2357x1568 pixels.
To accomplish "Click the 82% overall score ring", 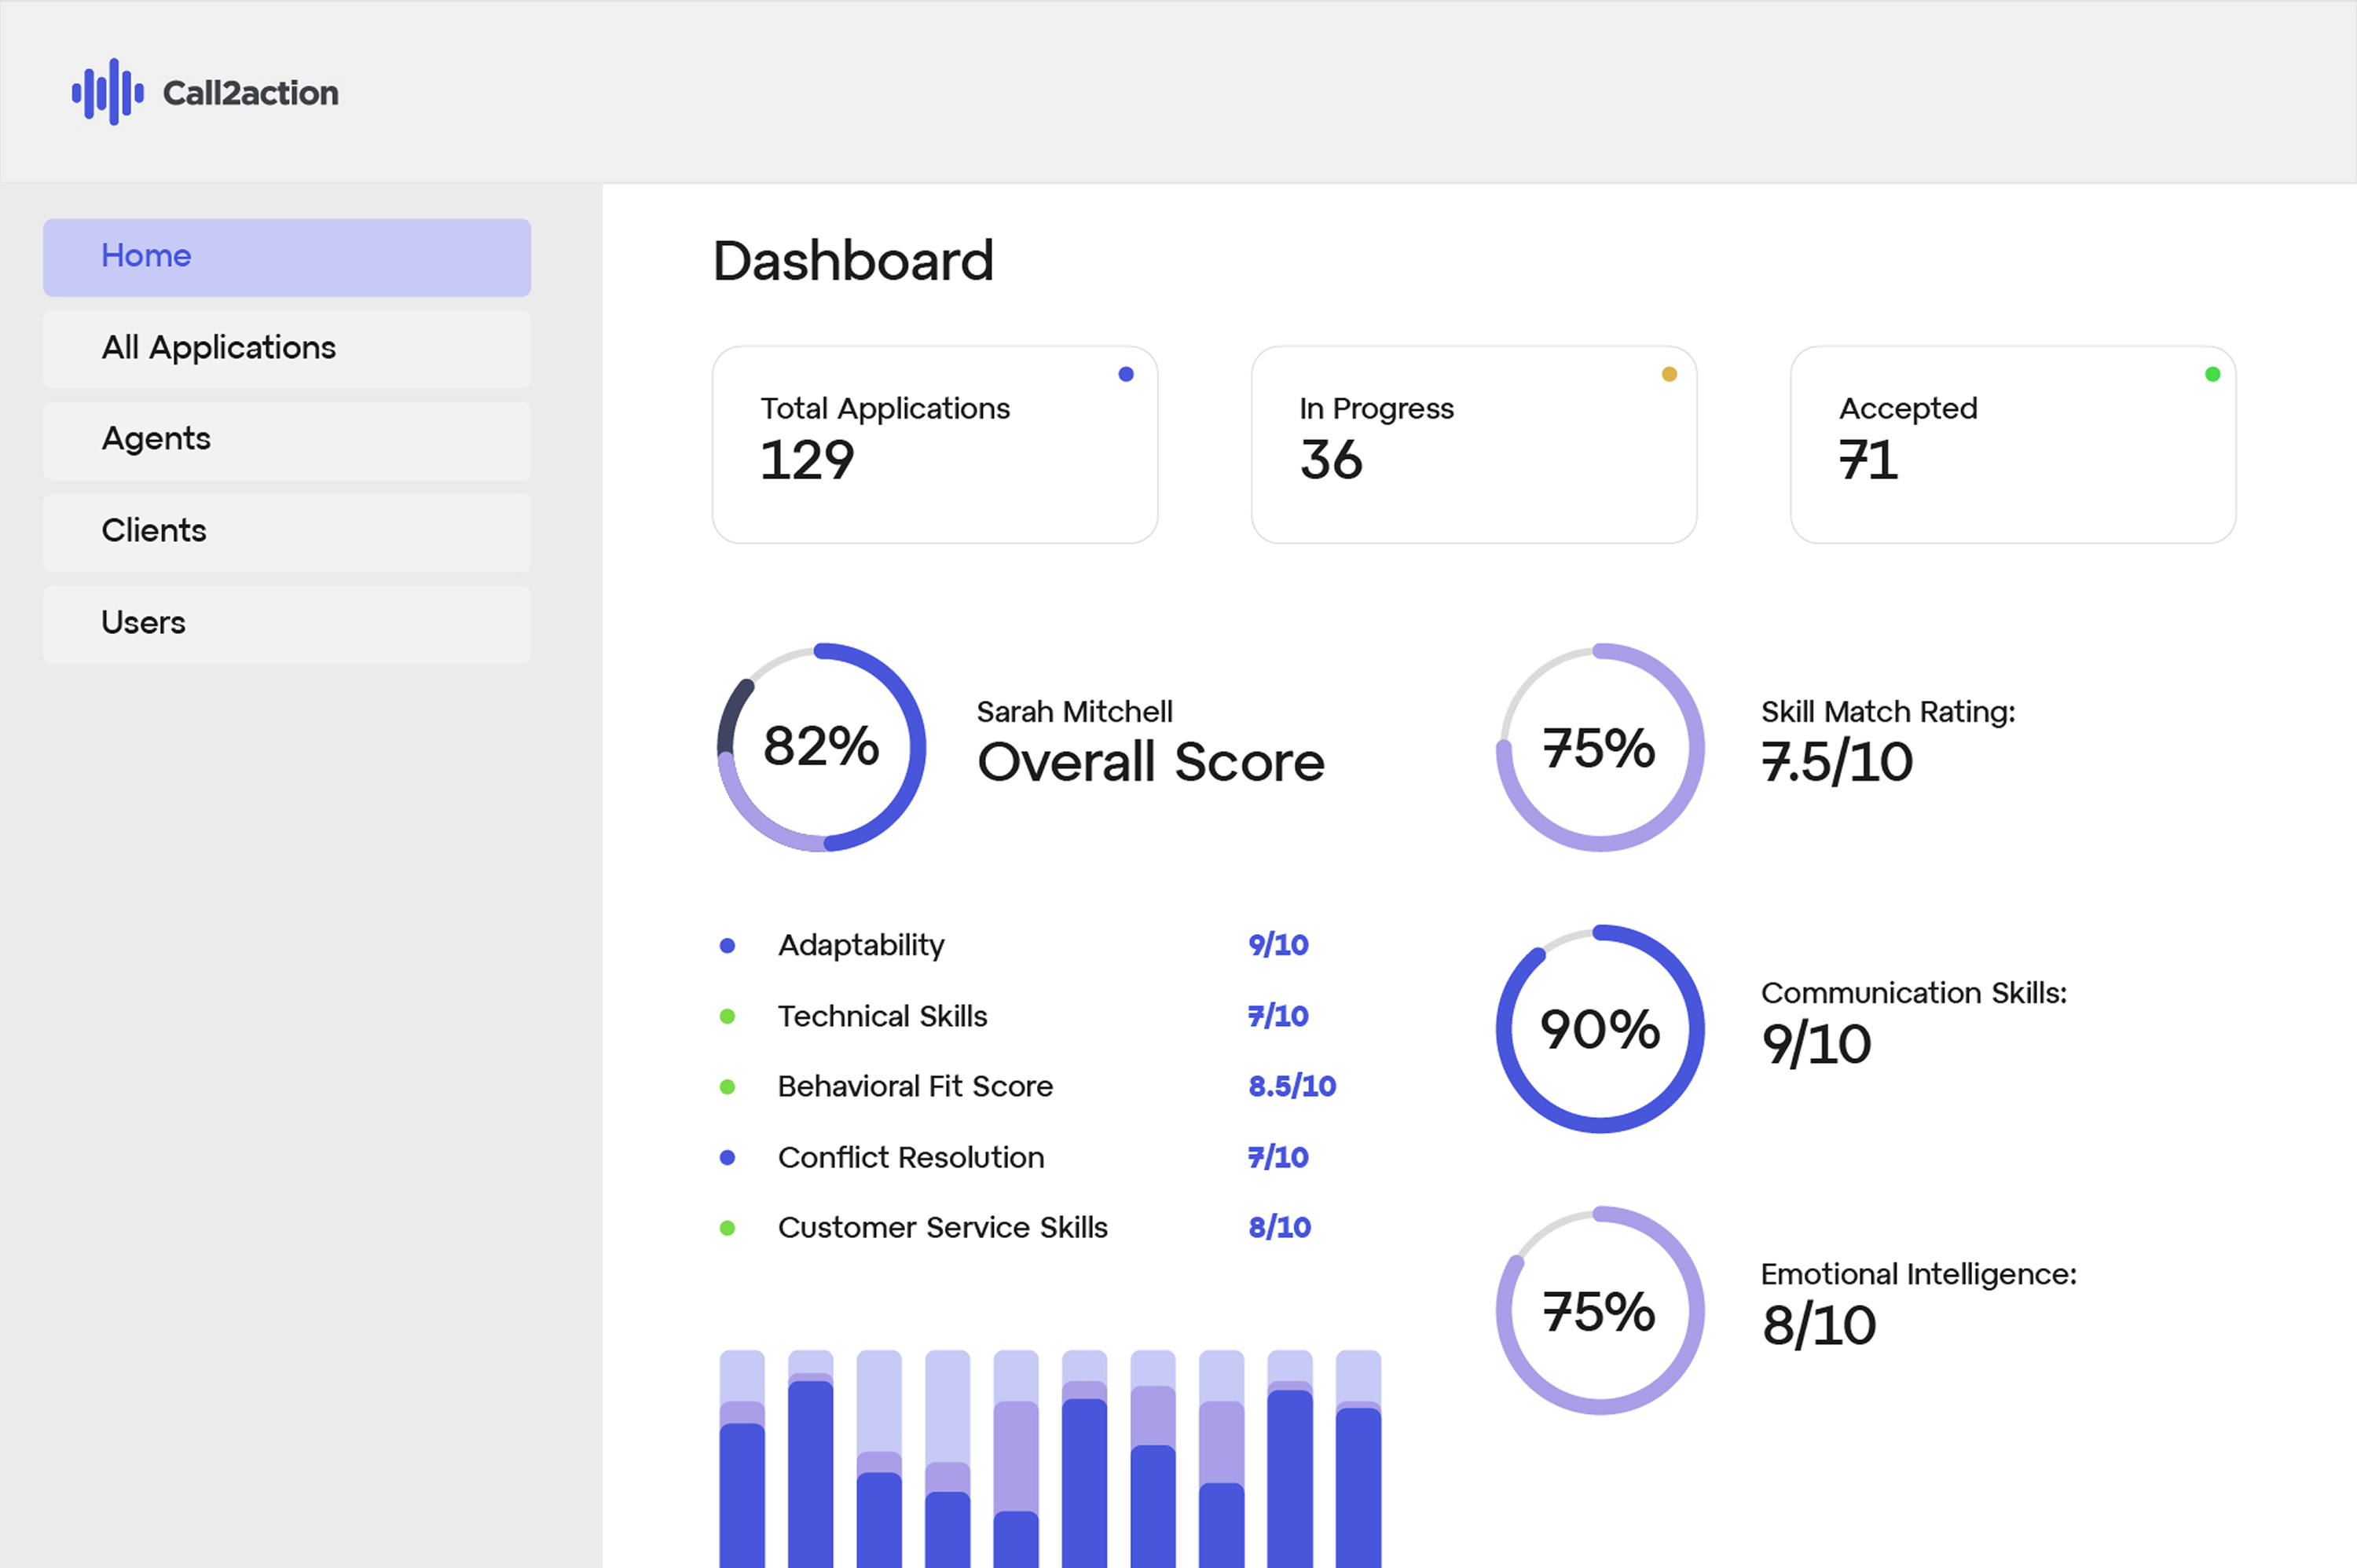I will pos(821,747).
